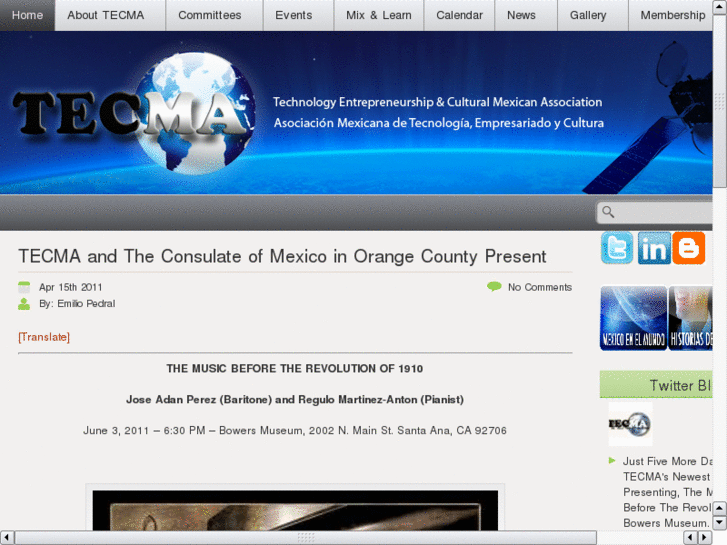
Task: Click the June 3, 2011 Bowers Museum line
Action: click(x=295, y=430)
